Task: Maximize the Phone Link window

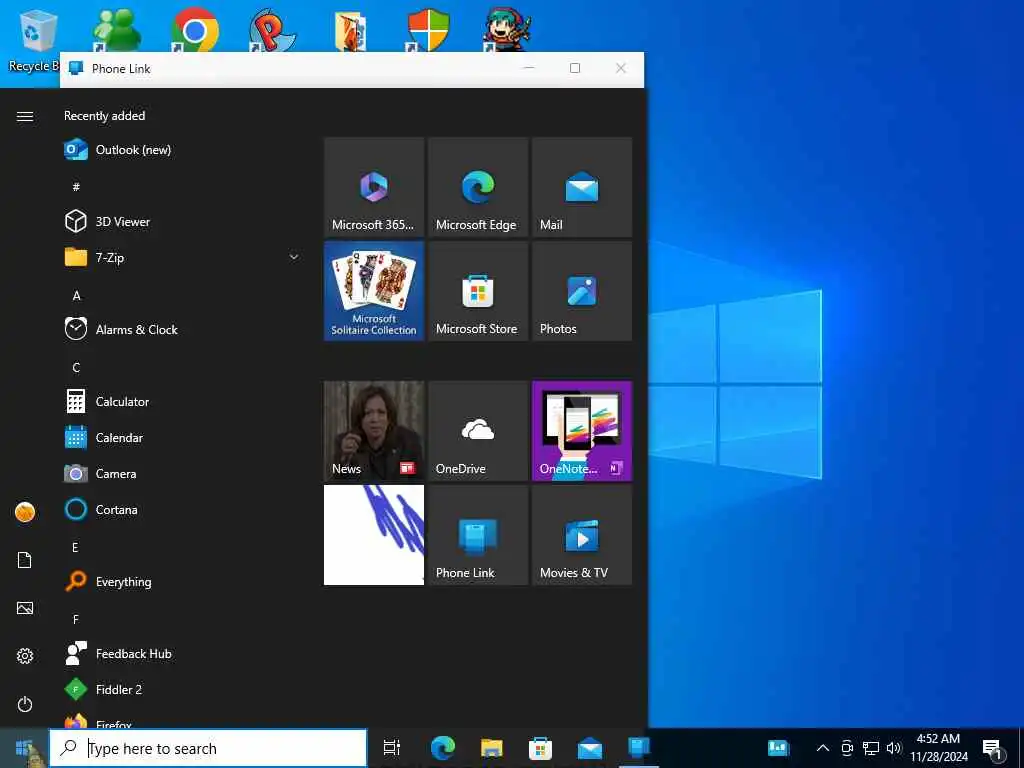Action: point(575,68)
